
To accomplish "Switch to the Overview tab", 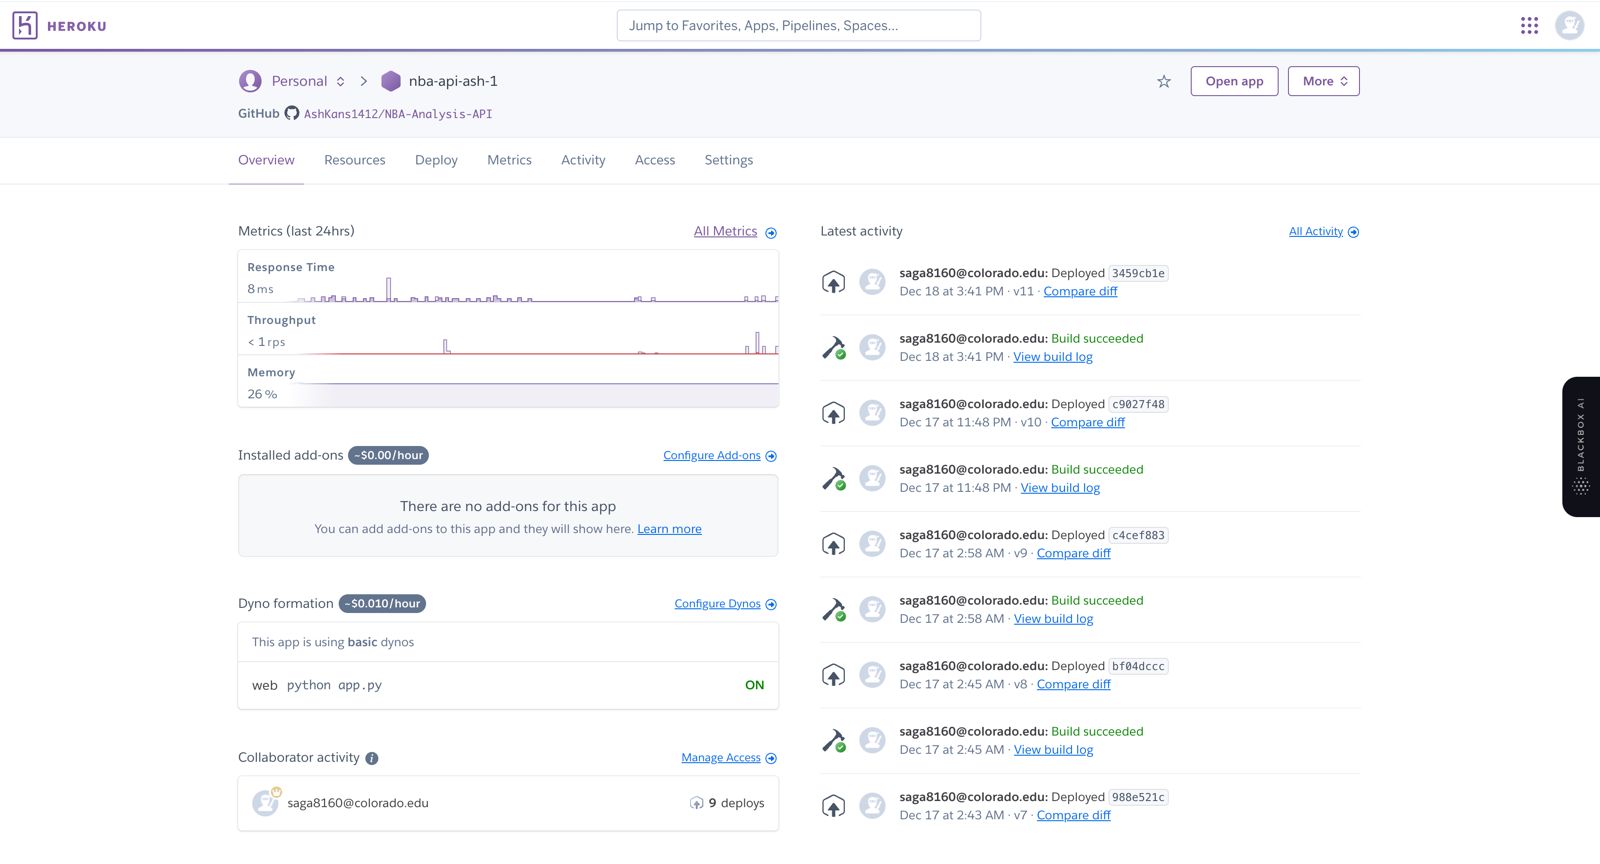I will click(266, 160).
